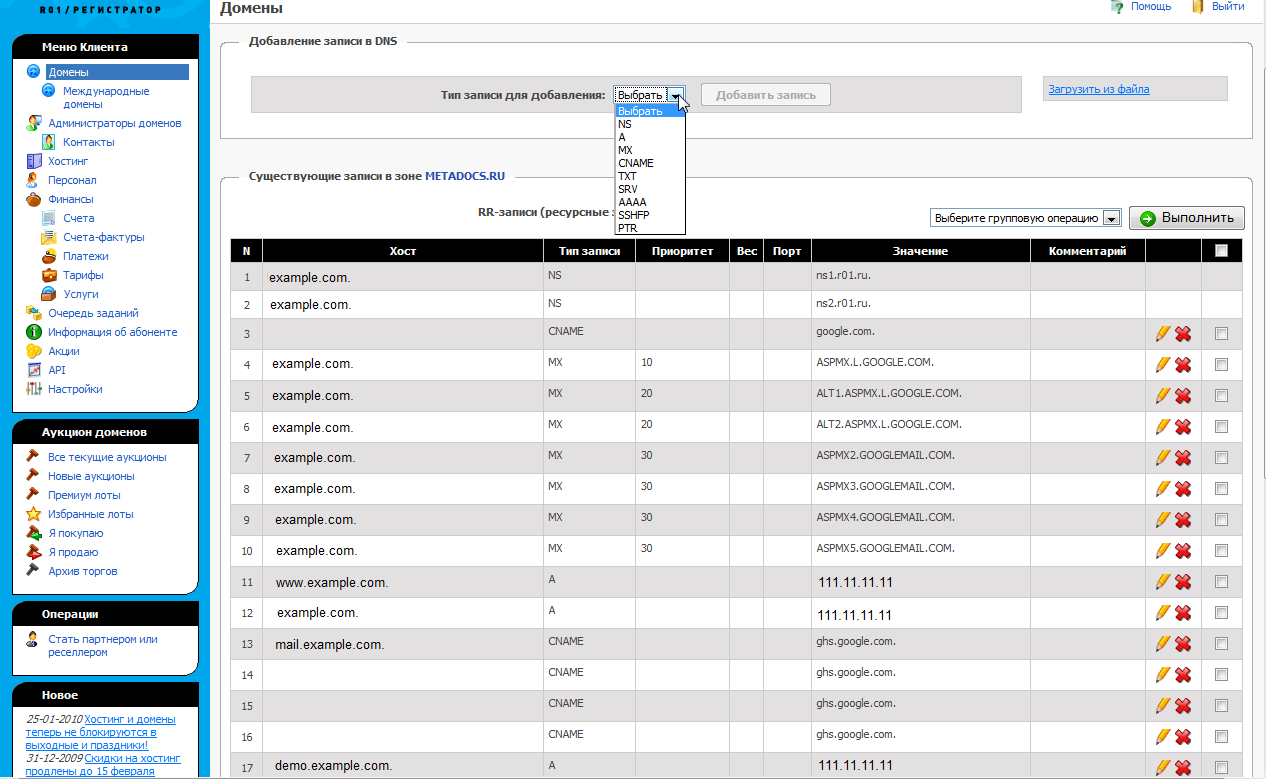Edit demo.example.com. A record pencil
The image size is (1266, 779).
coord(1162,768)
